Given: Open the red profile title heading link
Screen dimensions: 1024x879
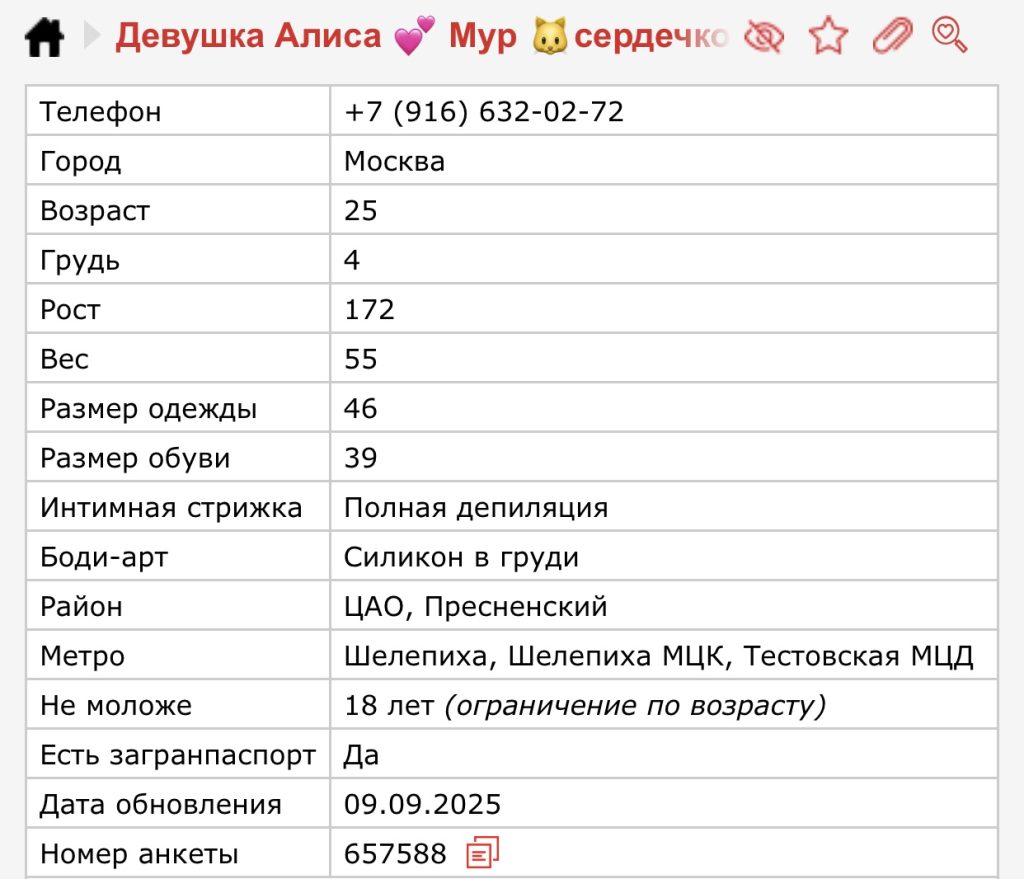Looking at the screenshot, I should point(420,37).
